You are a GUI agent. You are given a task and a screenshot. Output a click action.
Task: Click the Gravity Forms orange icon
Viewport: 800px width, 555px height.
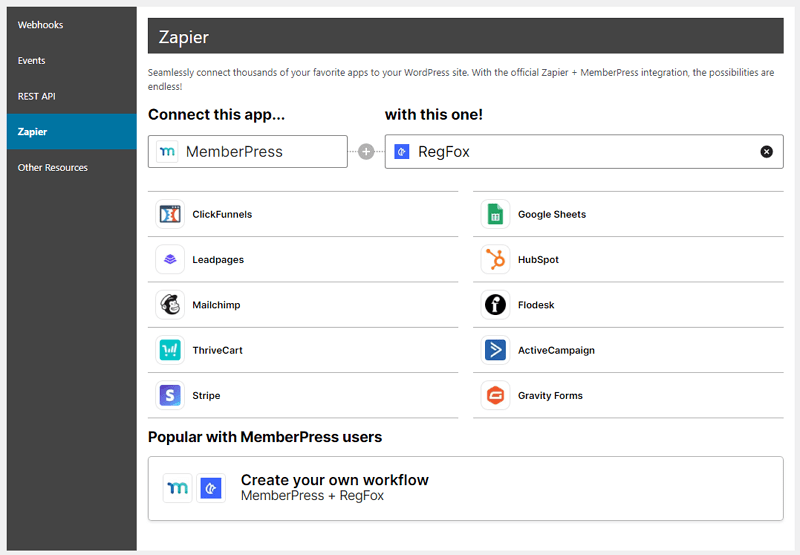495,395
